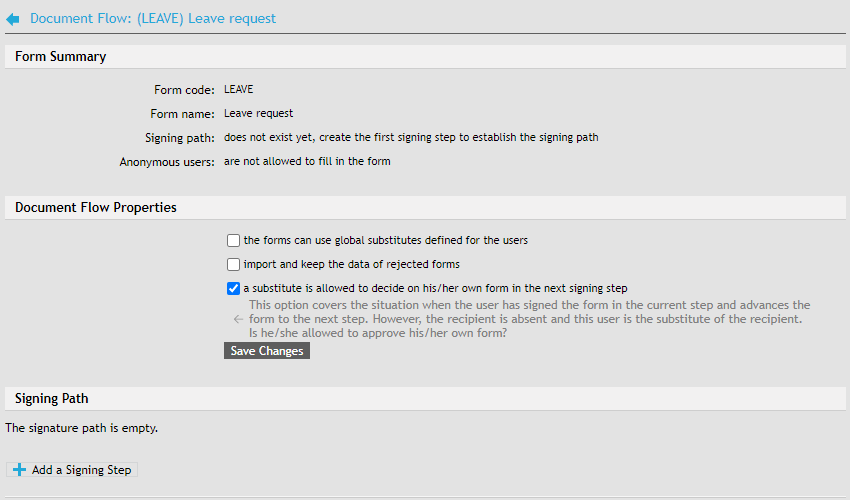The image size is (850, 500).
Task: Click 'are not allowed to fill in the form' text
Action: [x=307, y=161]
